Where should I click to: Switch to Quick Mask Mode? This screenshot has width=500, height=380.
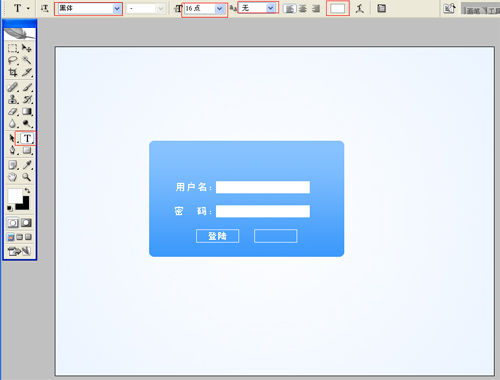point(27,223)
